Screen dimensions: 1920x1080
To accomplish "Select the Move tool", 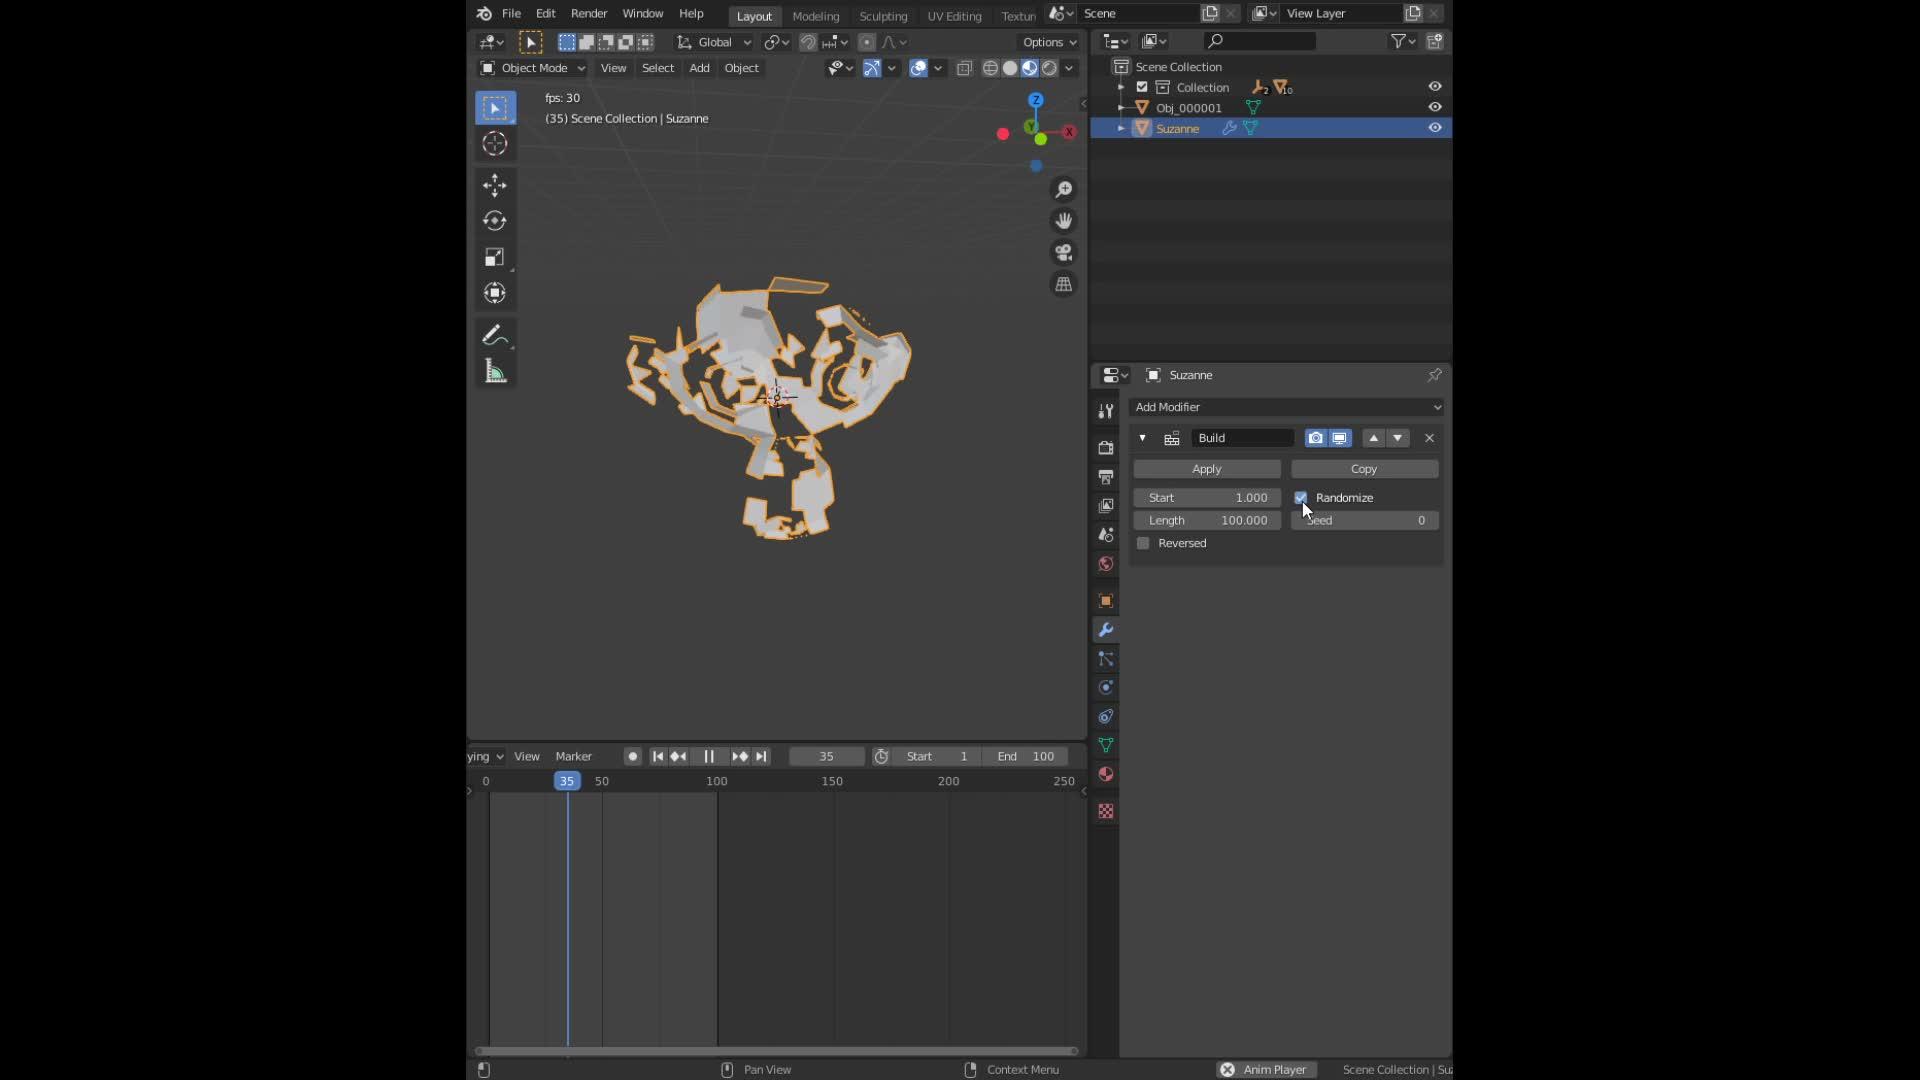I will point(495,185).
